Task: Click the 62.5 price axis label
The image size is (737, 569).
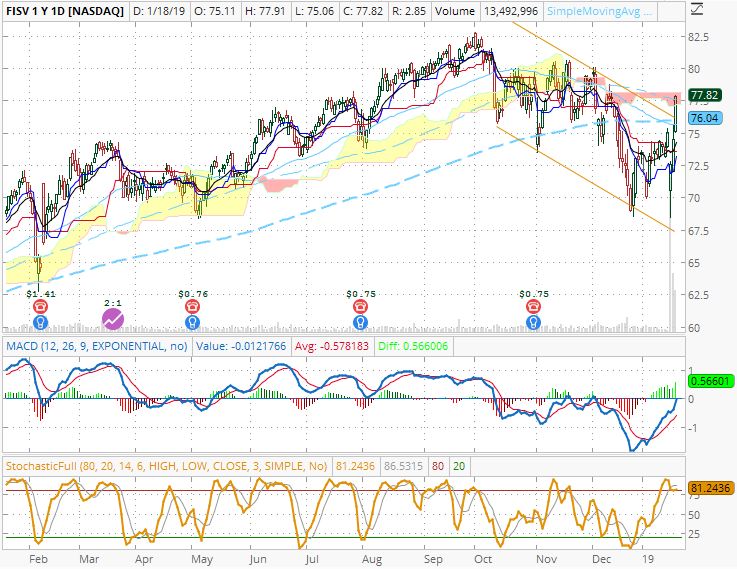Action: [x=698, y=295]
